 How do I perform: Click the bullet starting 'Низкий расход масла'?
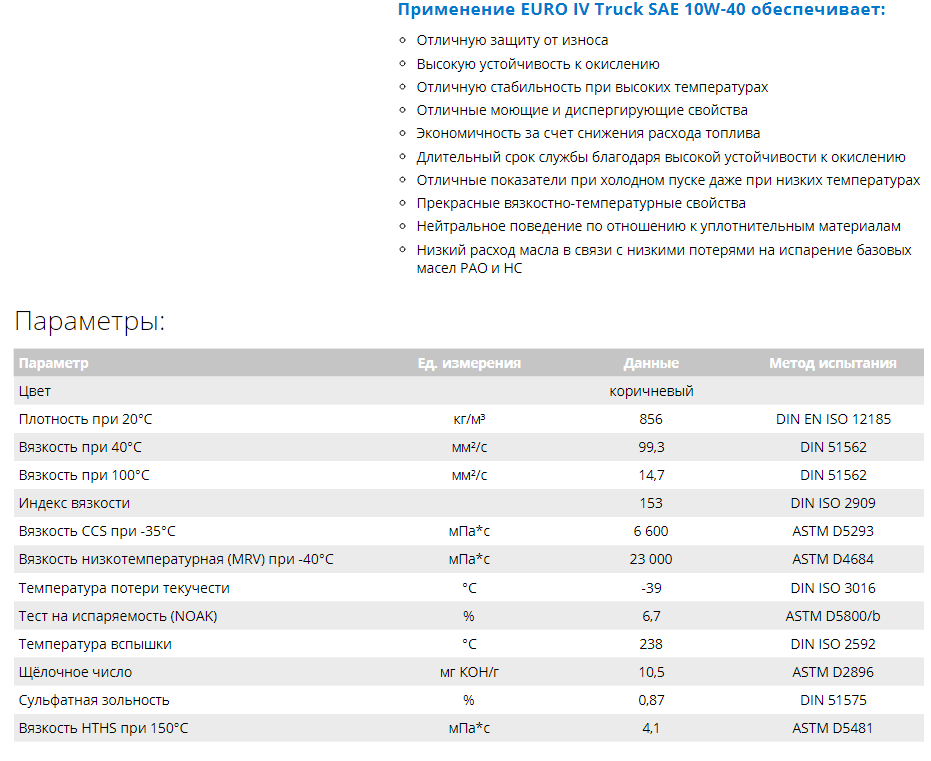(x=664, y=259)
